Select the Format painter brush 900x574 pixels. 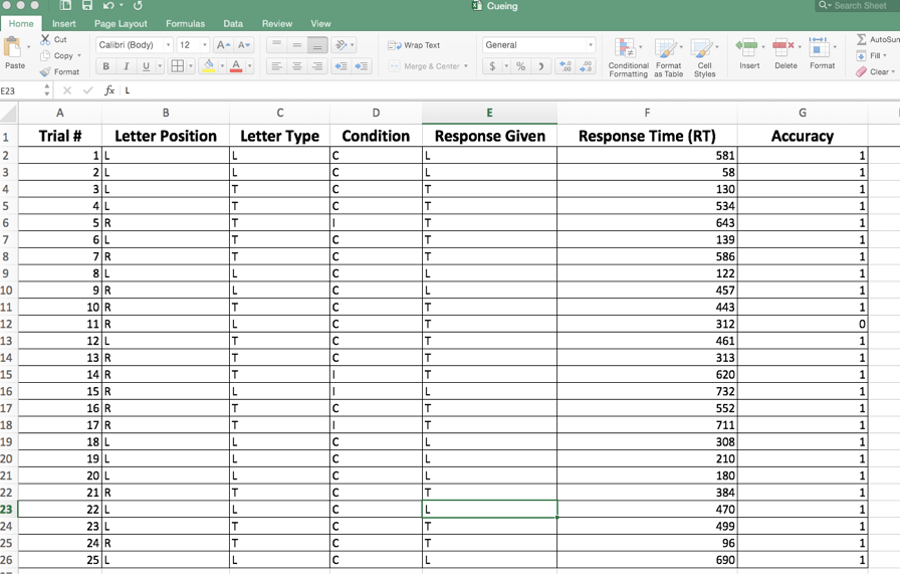45,72
